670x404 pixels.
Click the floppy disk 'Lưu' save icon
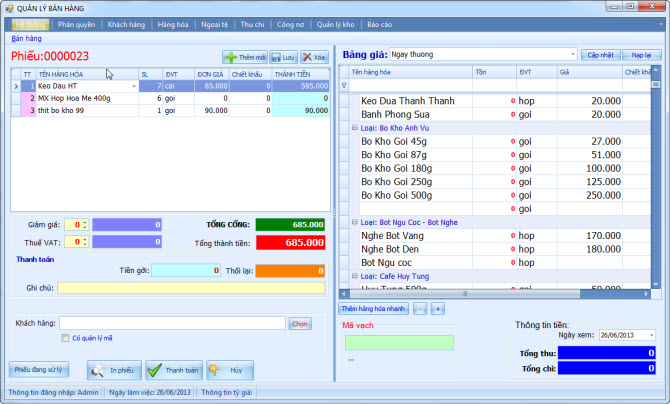[277, 58]
